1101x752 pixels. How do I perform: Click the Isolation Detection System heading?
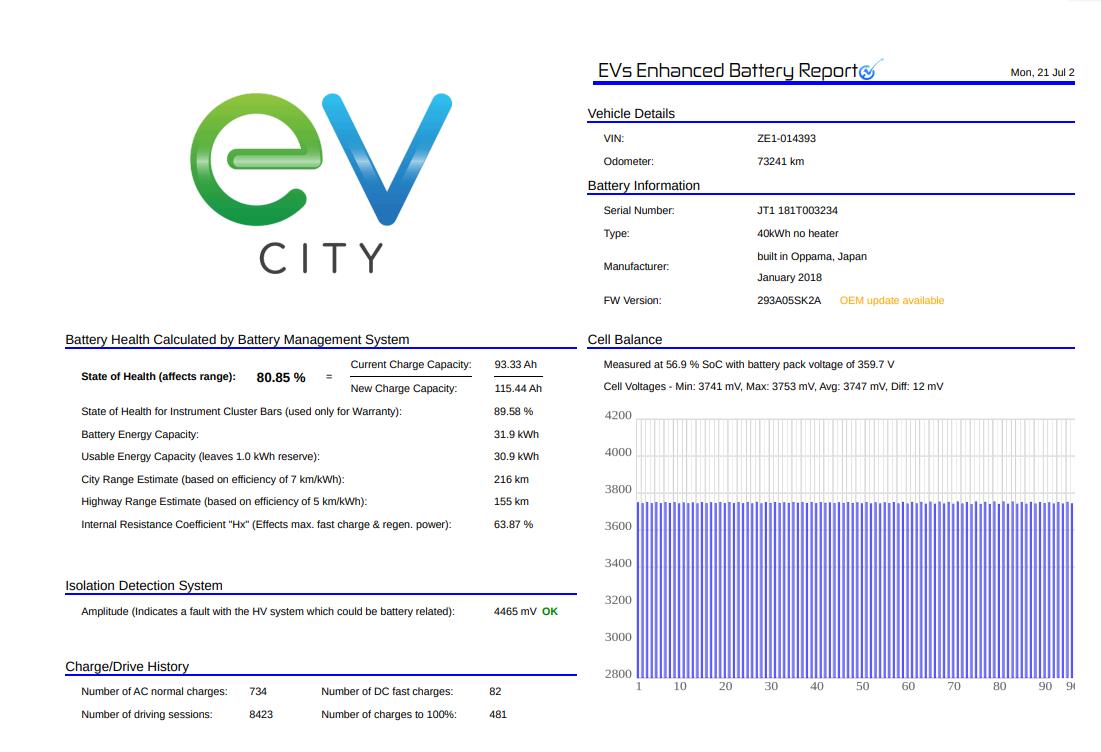coord(144,585)
